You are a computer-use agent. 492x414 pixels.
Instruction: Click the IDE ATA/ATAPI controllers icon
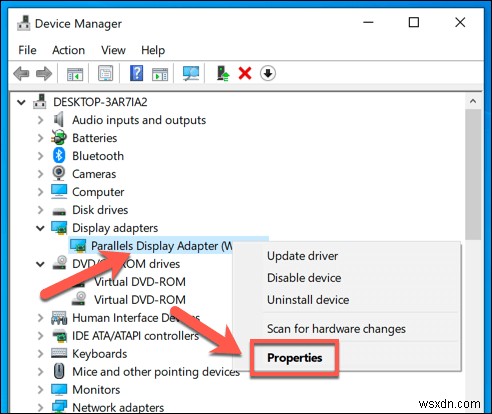60,335
